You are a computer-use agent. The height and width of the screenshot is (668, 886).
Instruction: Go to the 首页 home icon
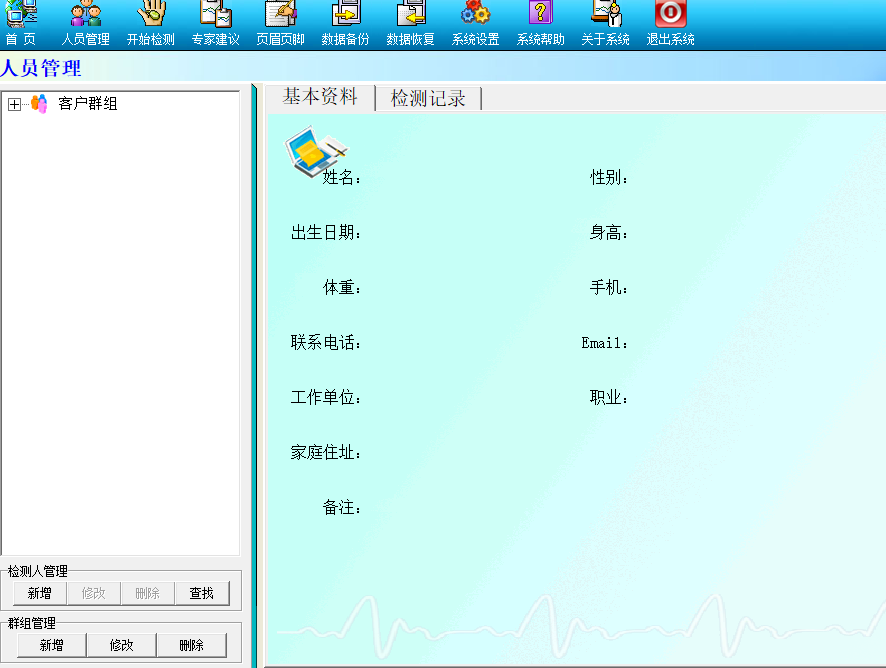pyautogui.click(x=21, y=15)
